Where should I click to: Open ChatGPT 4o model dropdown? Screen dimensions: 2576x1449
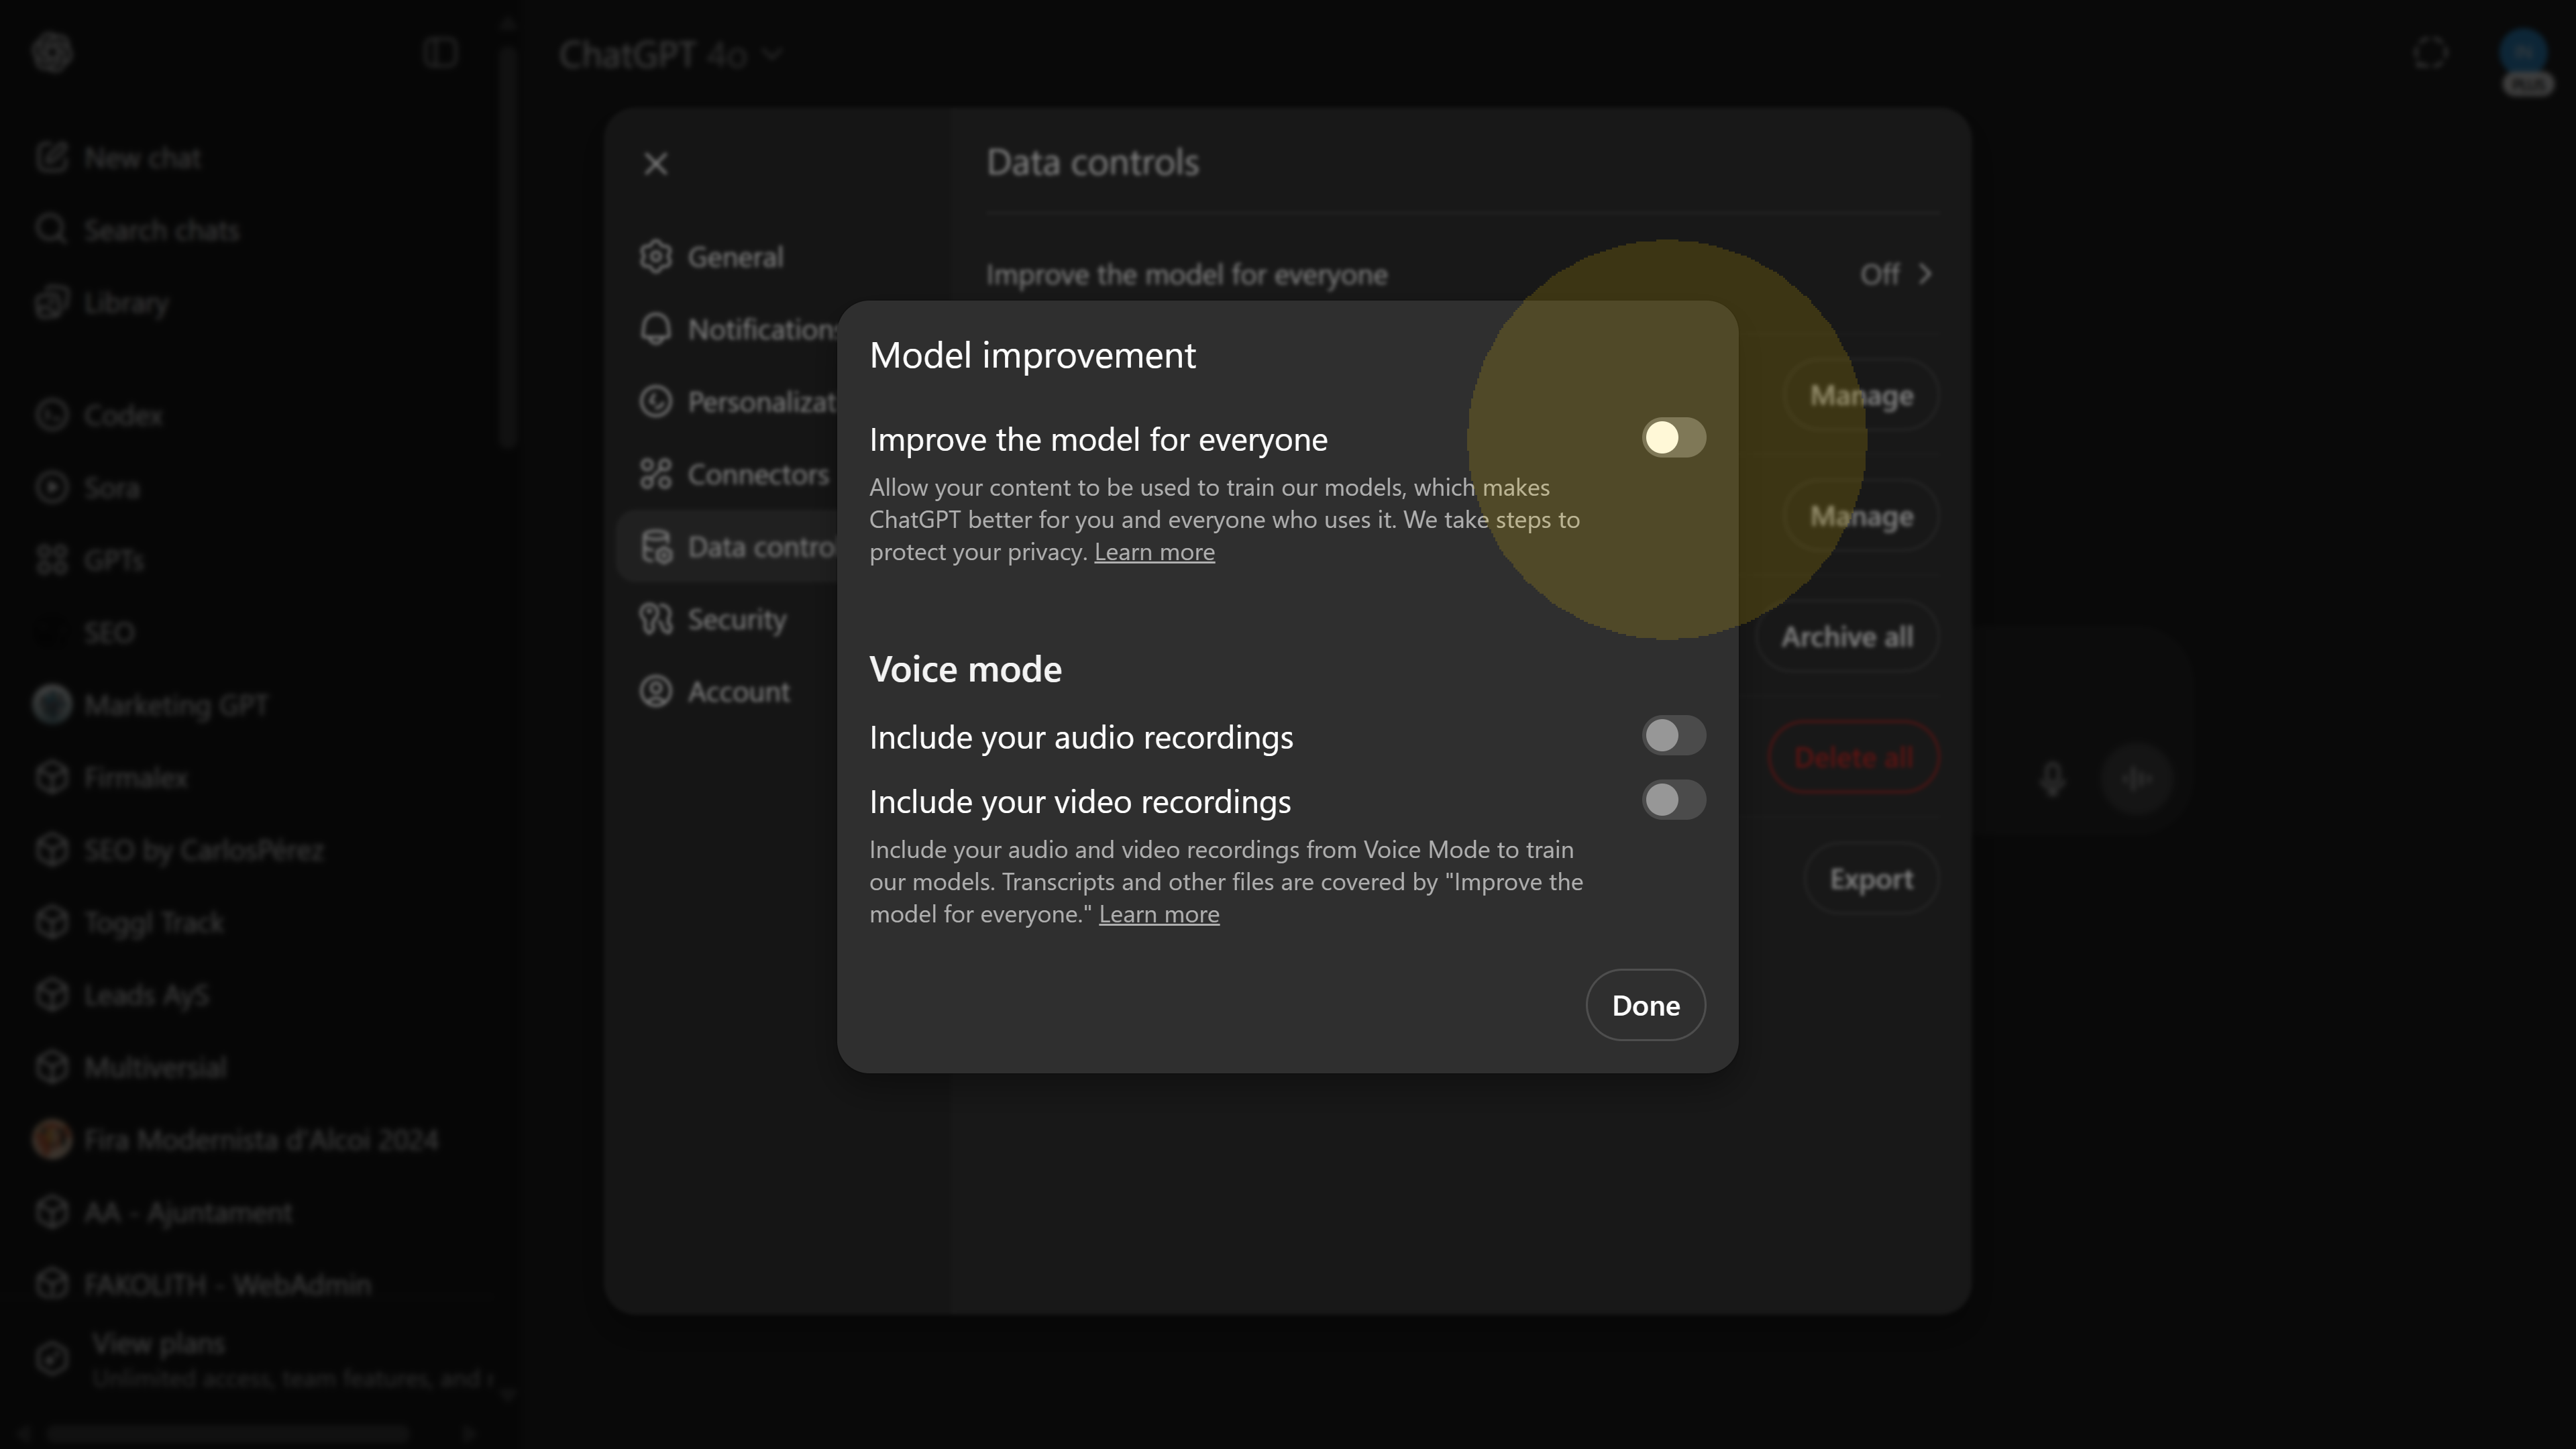pos(670,55)
